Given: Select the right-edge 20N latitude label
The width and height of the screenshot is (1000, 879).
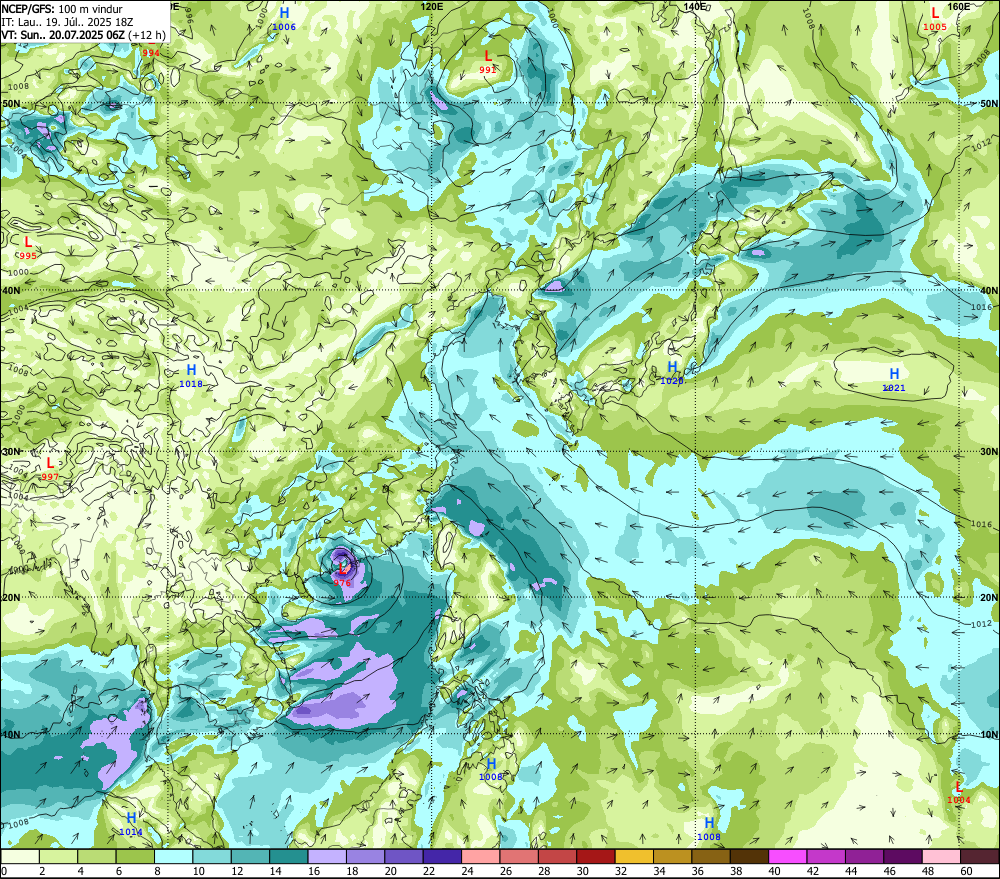Looking at the screenshot, I should 989,598.
